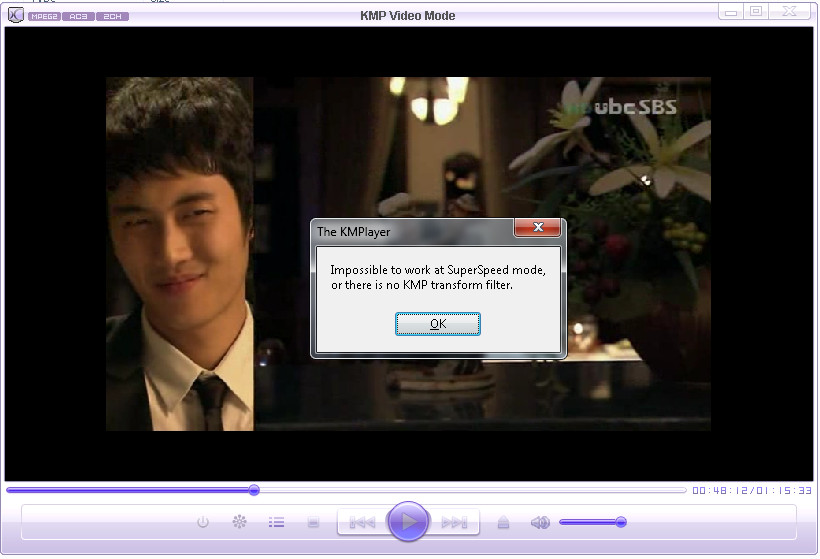Open the control box gear icon
The height and width of the screenshot is (559, 820).
pyautogui.click(x=240, y=521)
